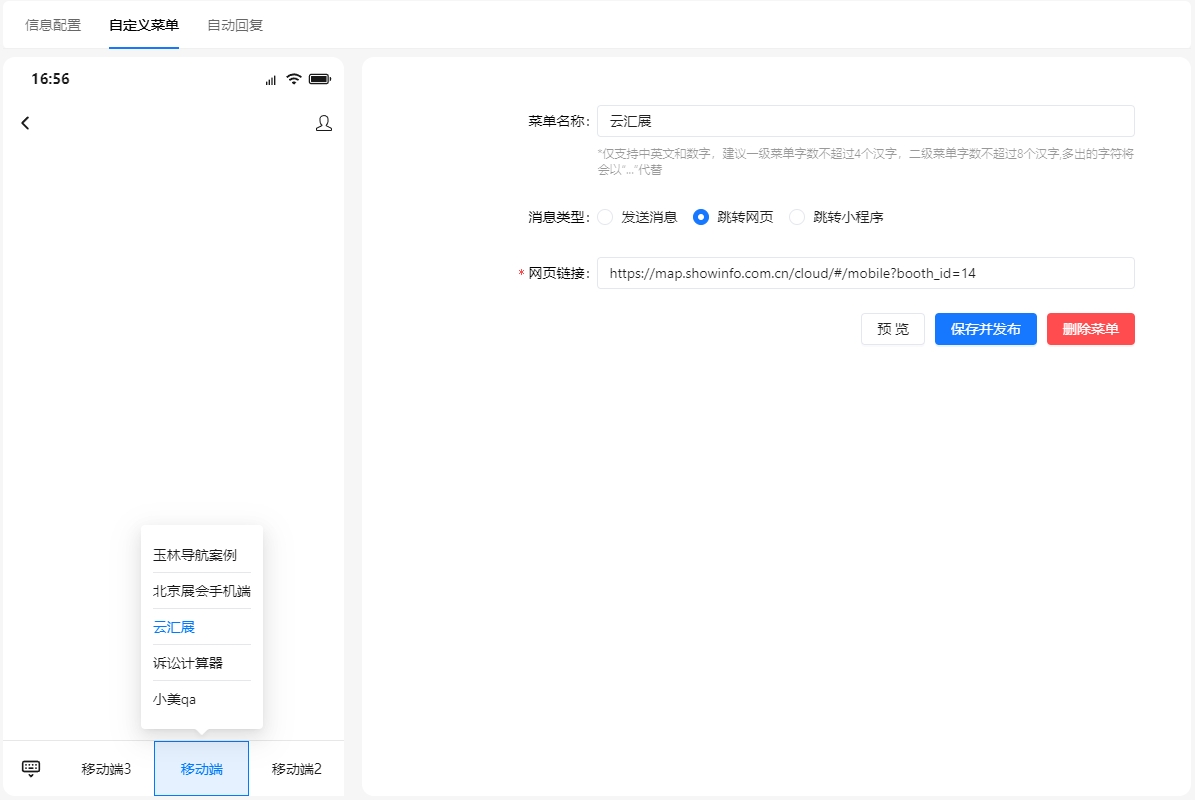Select the 发送消息 radio option

(605, 216)
